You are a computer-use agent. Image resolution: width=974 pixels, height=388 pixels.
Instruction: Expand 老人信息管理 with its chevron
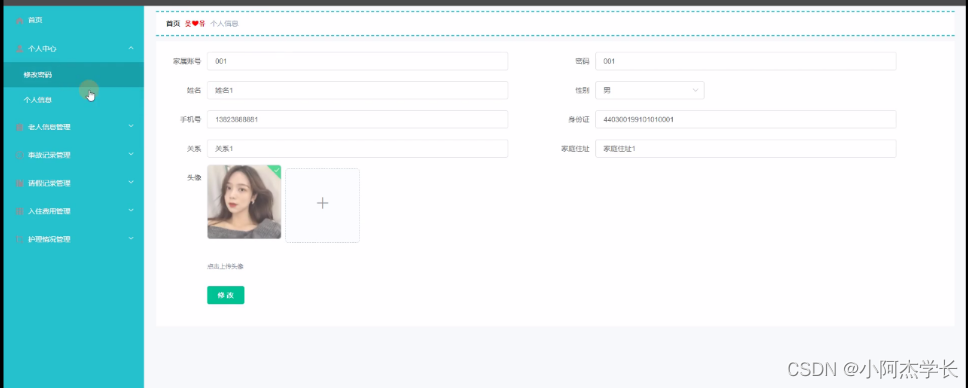131,126
